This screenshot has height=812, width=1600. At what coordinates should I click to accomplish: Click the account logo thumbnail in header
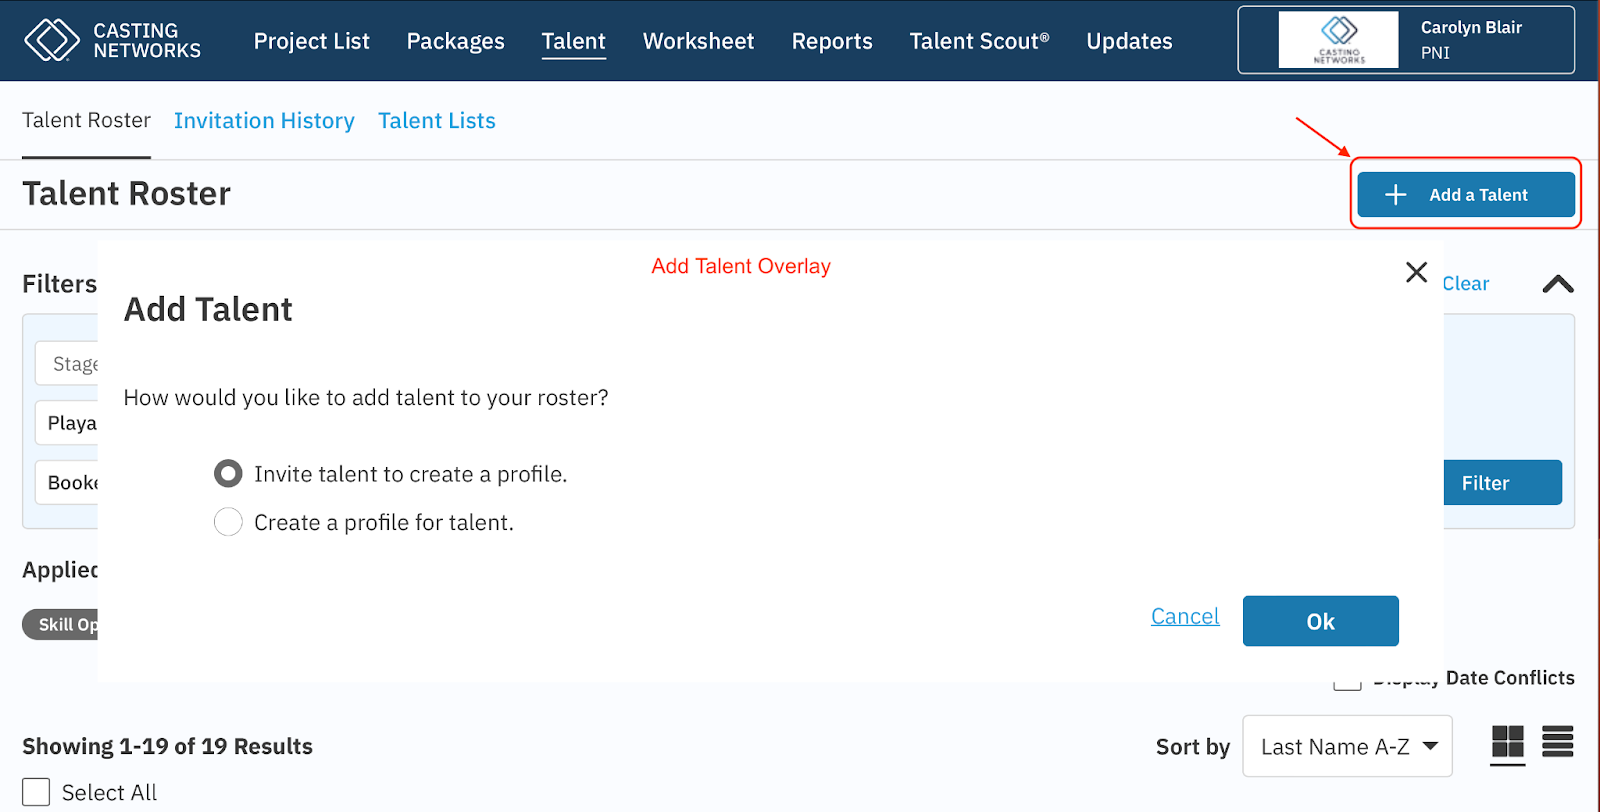1338,40
